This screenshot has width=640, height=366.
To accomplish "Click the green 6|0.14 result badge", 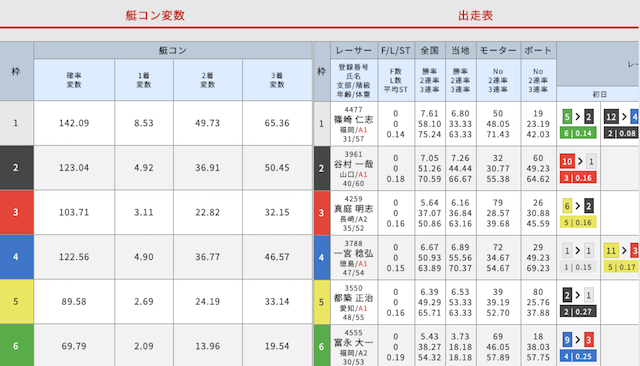I will point(578,133).
